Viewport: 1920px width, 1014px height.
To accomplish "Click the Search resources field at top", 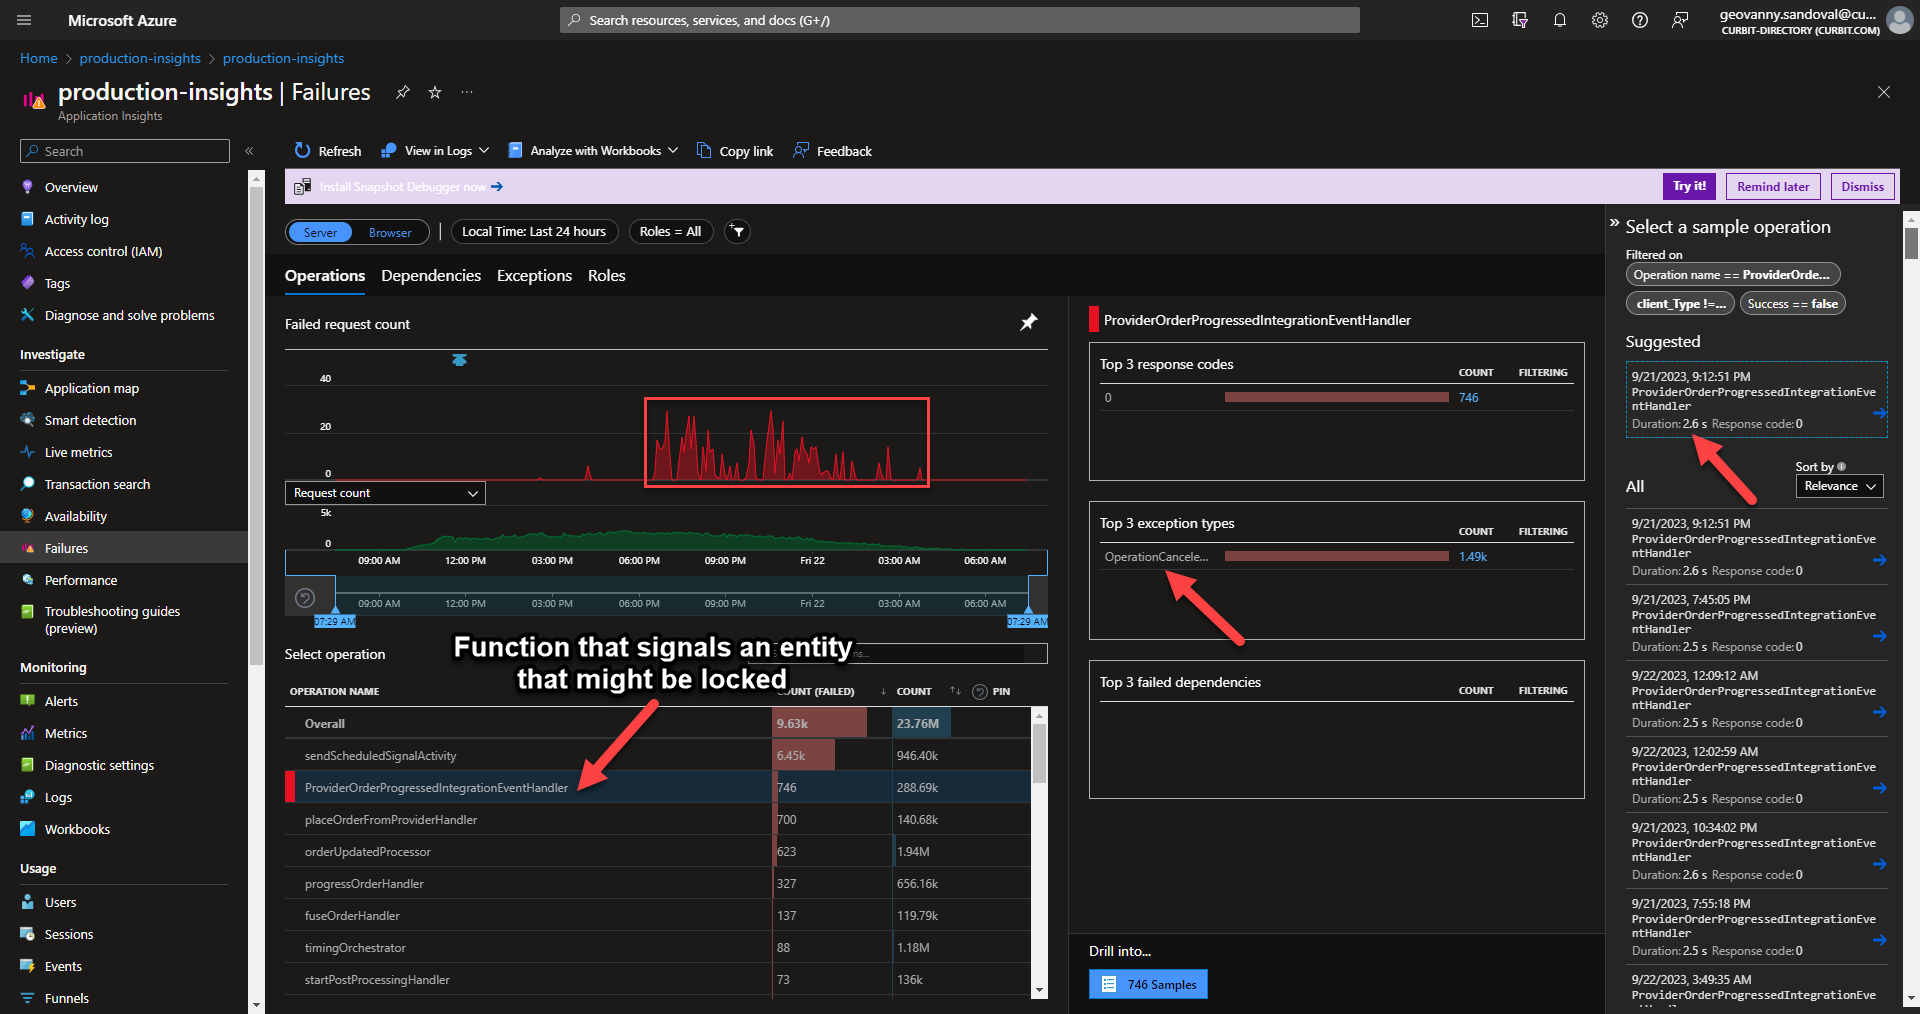I will pos(959,20).
